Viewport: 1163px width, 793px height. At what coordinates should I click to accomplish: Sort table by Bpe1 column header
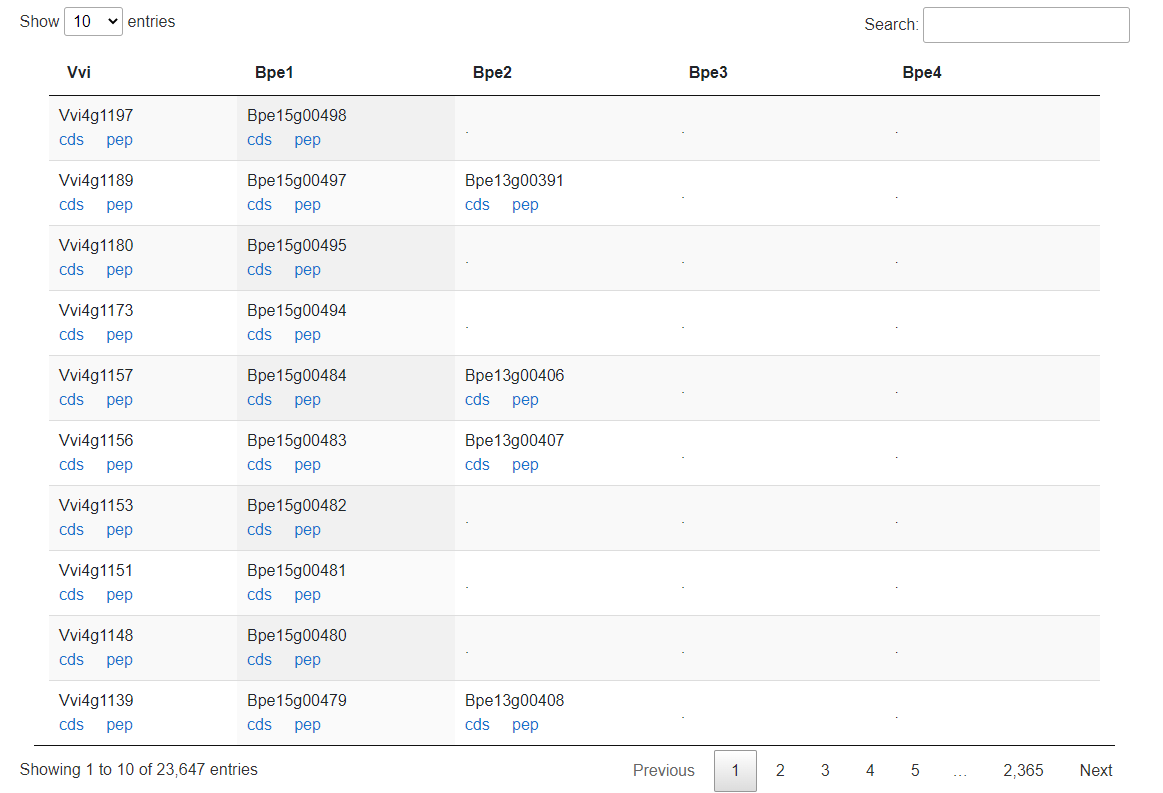(x=274, y=73)
